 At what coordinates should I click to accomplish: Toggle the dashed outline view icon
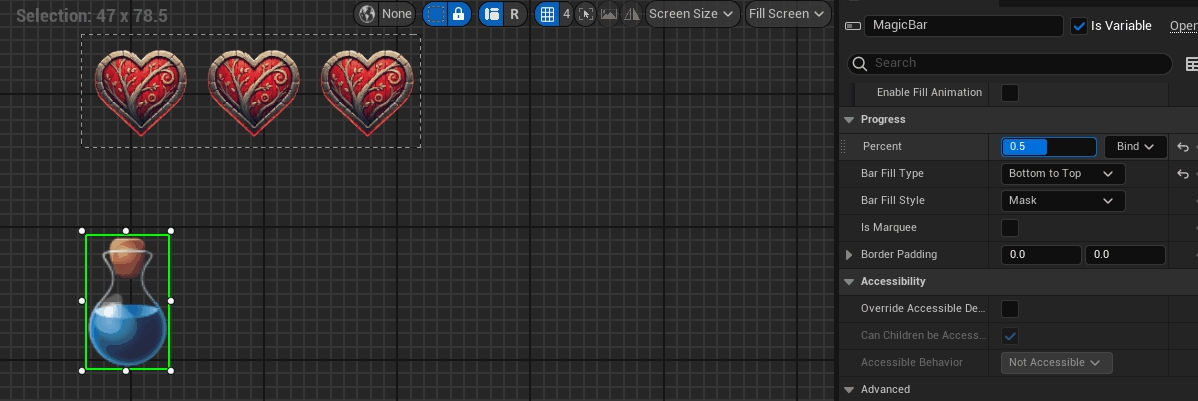(435, 14)
